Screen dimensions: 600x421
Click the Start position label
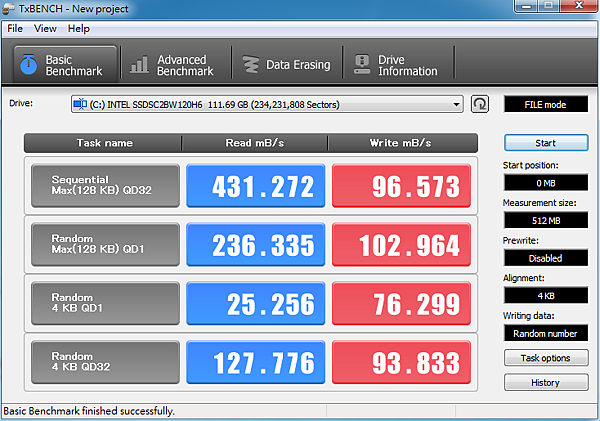point(530,165)
